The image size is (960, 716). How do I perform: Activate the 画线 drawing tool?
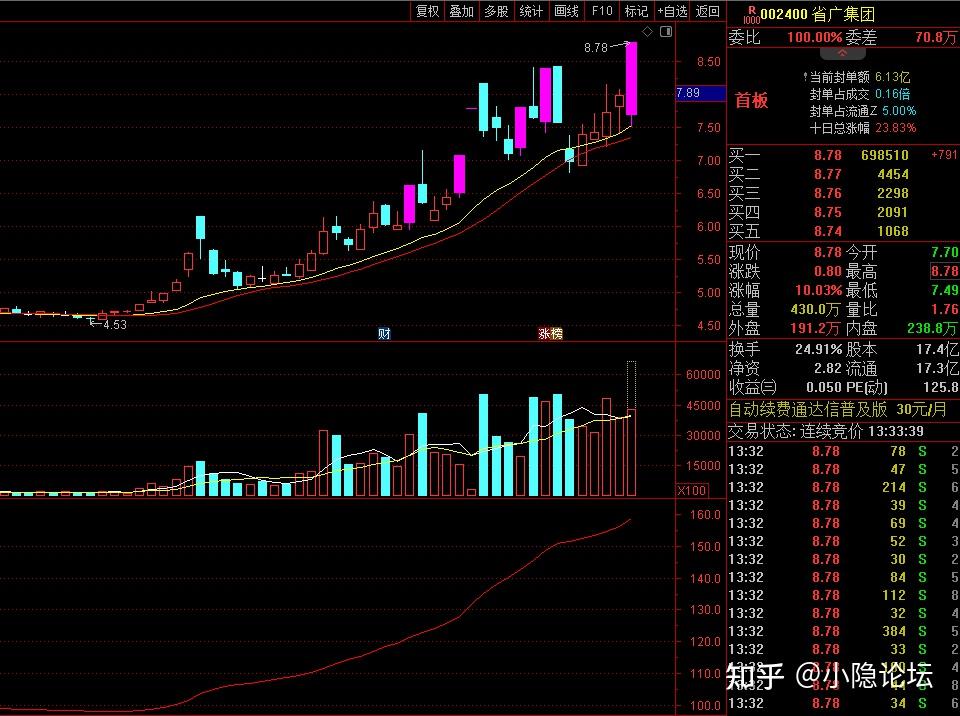point(566,11)
